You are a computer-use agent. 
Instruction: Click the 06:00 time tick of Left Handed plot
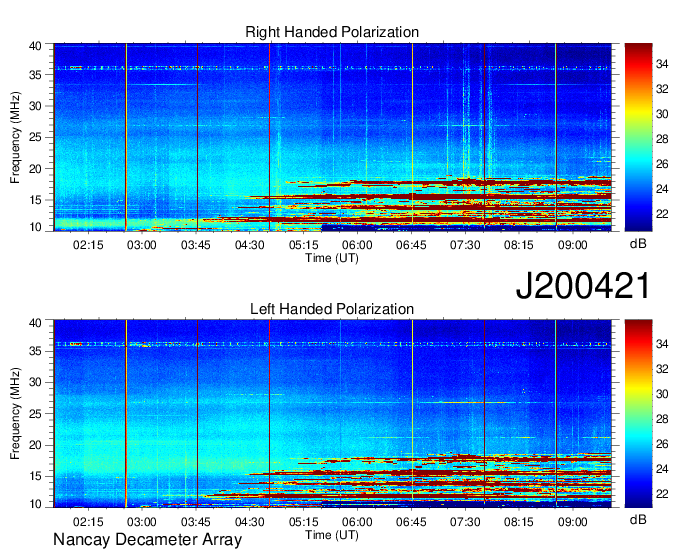click(357, 522)
